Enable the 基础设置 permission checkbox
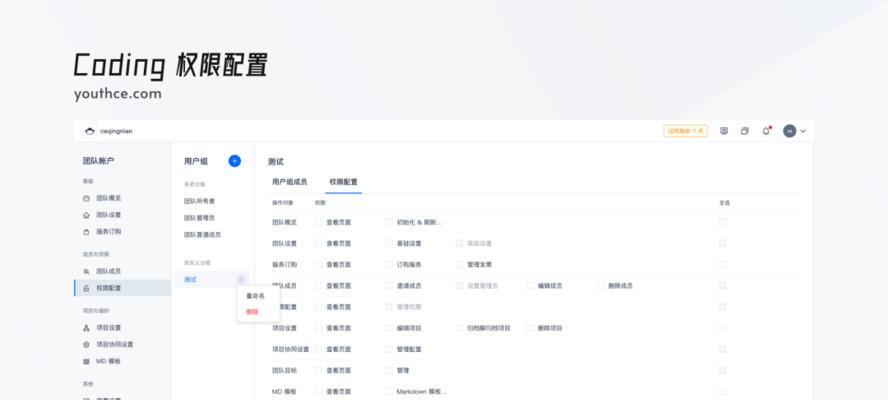 click(x=388, y=243)
